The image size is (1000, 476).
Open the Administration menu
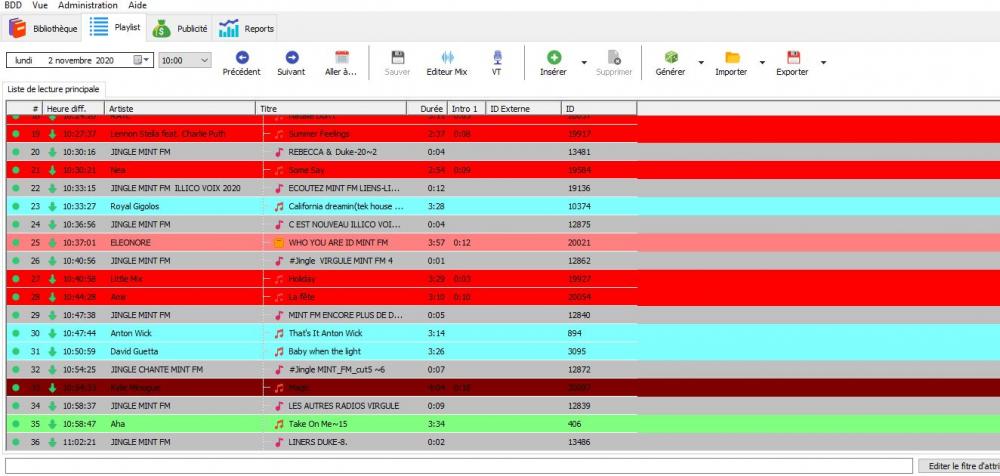pyautogui.click(x=87, y=5)
